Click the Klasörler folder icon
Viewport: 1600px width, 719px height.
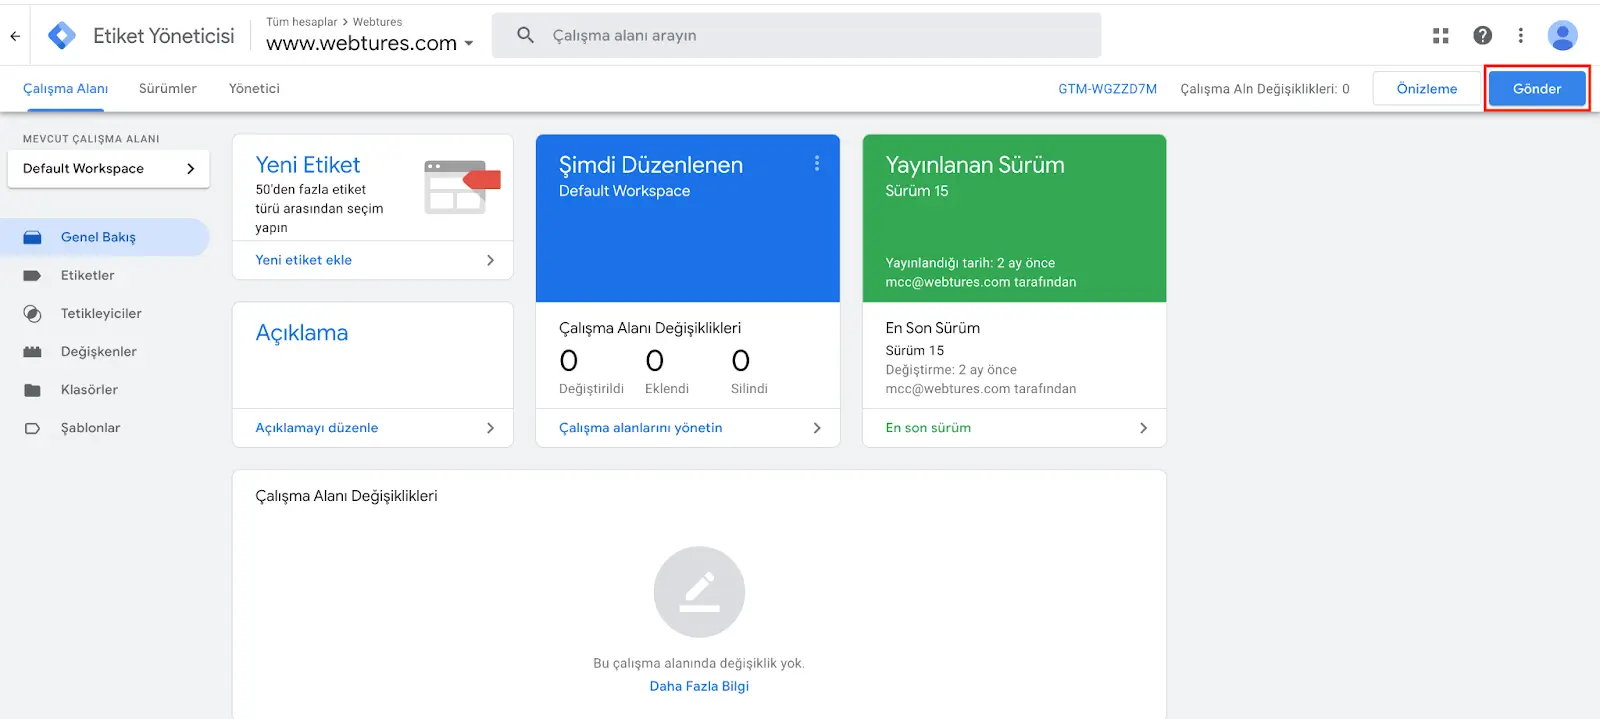pos(32,390)
